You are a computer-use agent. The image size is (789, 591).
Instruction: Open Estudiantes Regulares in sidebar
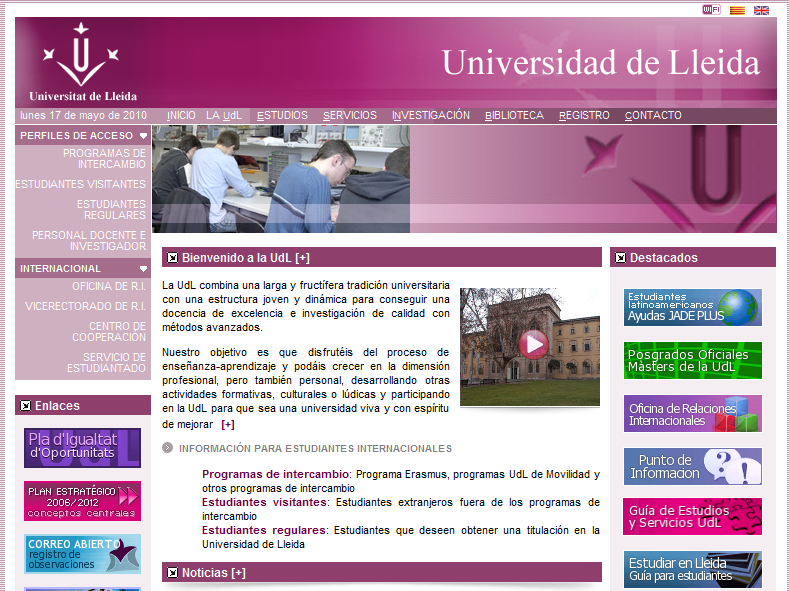point(111,210)
